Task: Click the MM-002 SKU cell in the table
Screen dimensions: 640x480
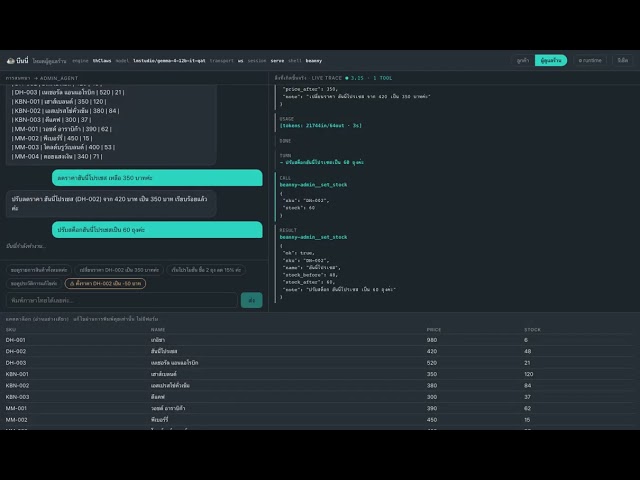Action: [x=17, y=420]
